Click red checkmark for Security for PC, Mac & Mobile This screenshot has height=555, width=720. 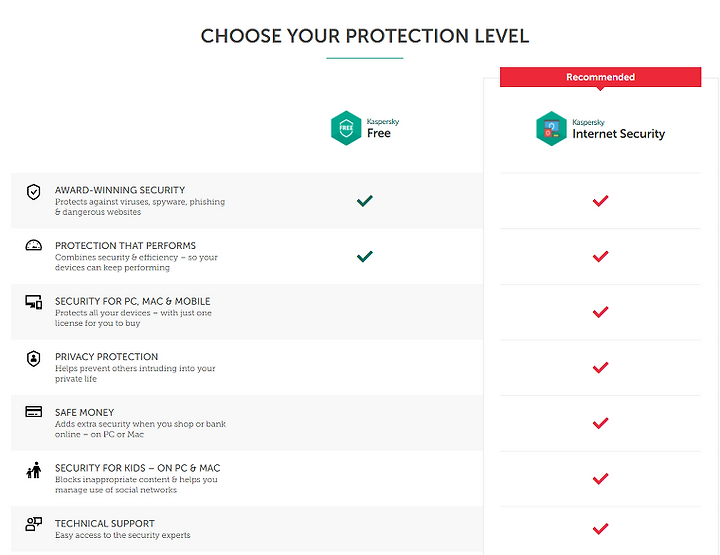[600, 312]
